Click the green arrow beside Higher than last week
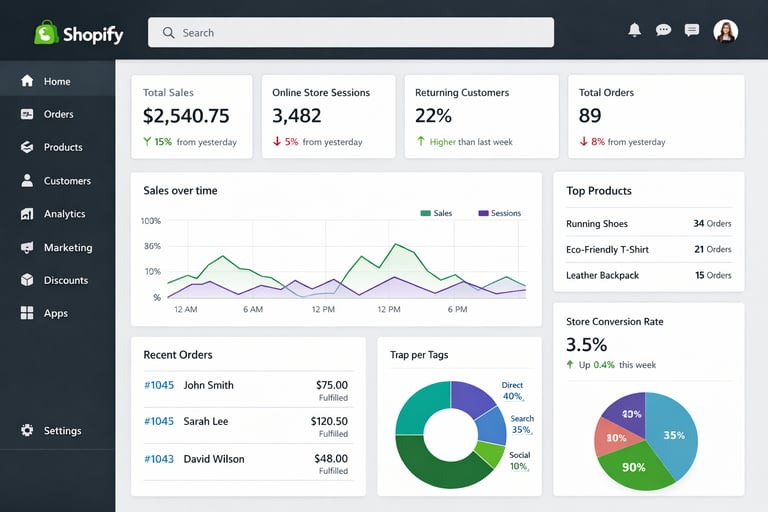The image size is (768, 512). click(x=420, y=142)
